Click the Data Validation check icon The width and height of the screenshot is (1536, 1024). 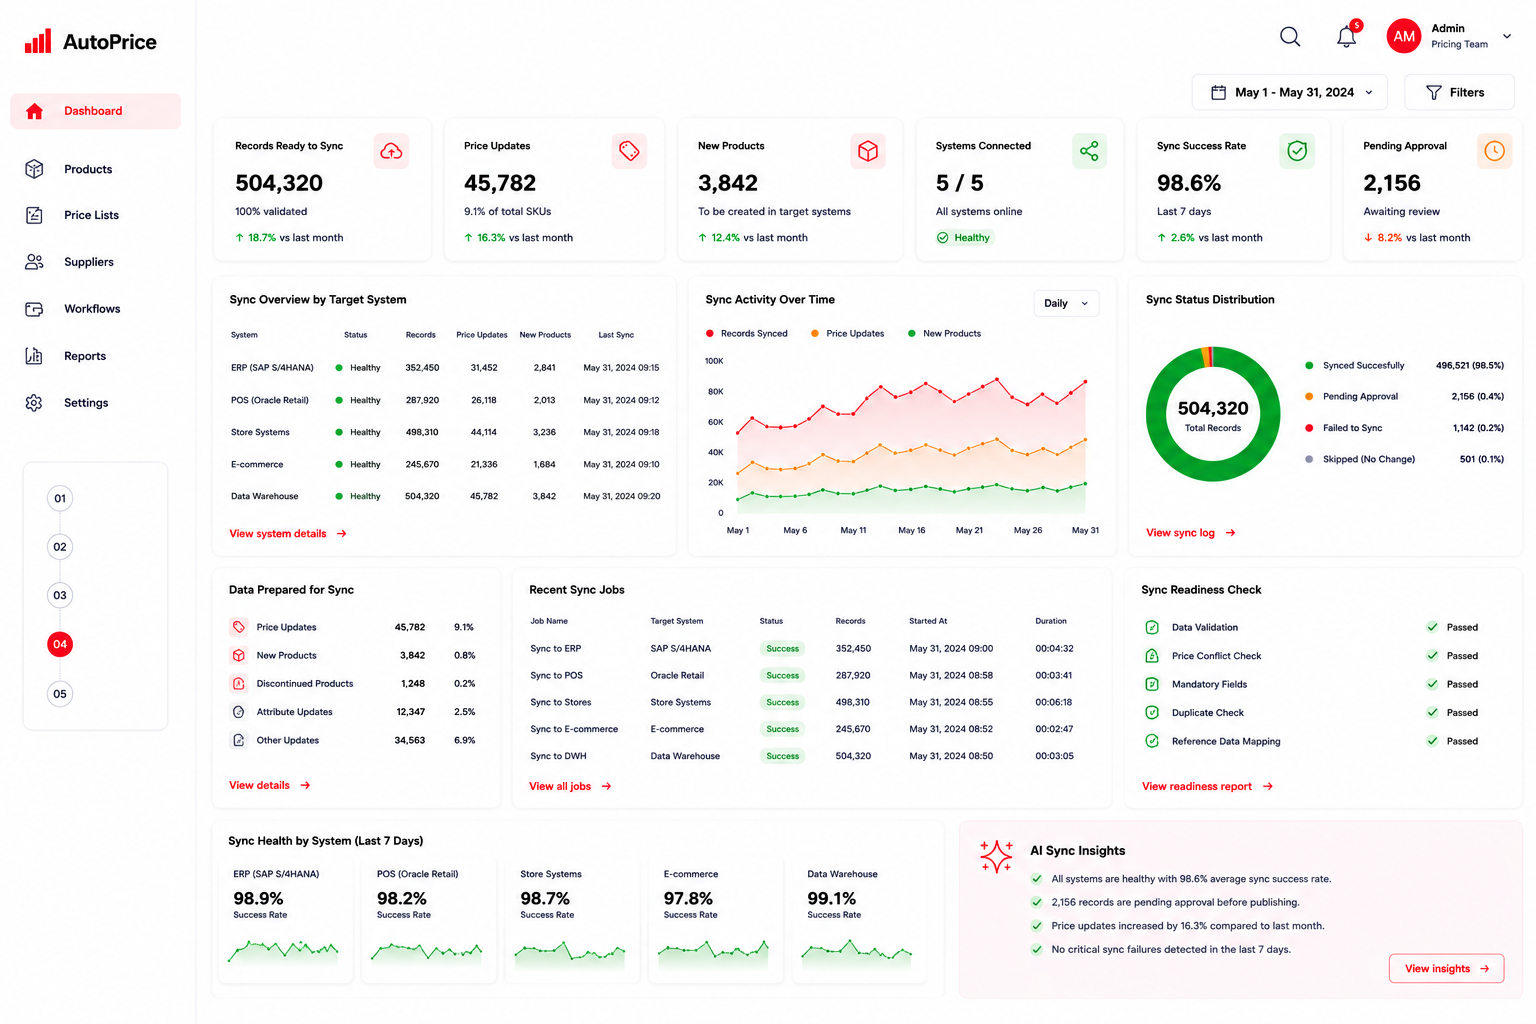point(1152,628)
